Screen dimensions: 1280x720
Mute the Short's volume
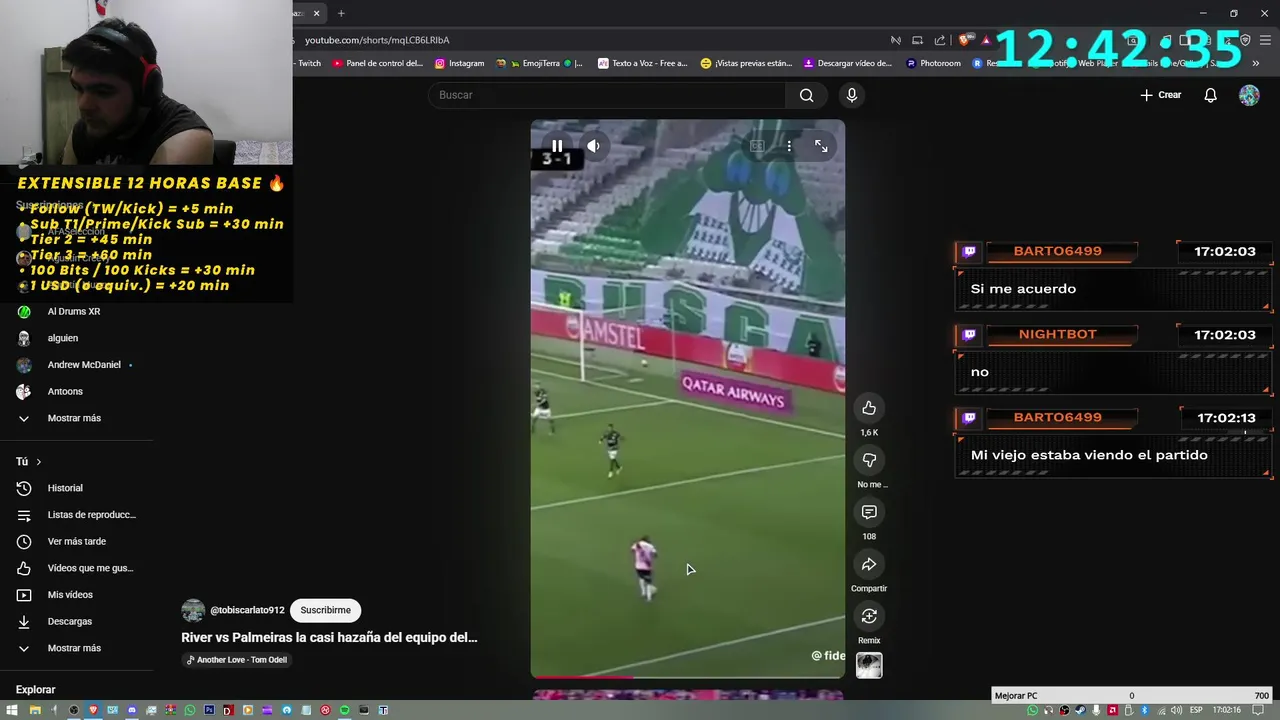pyautogui.click(x=593, y=146)
